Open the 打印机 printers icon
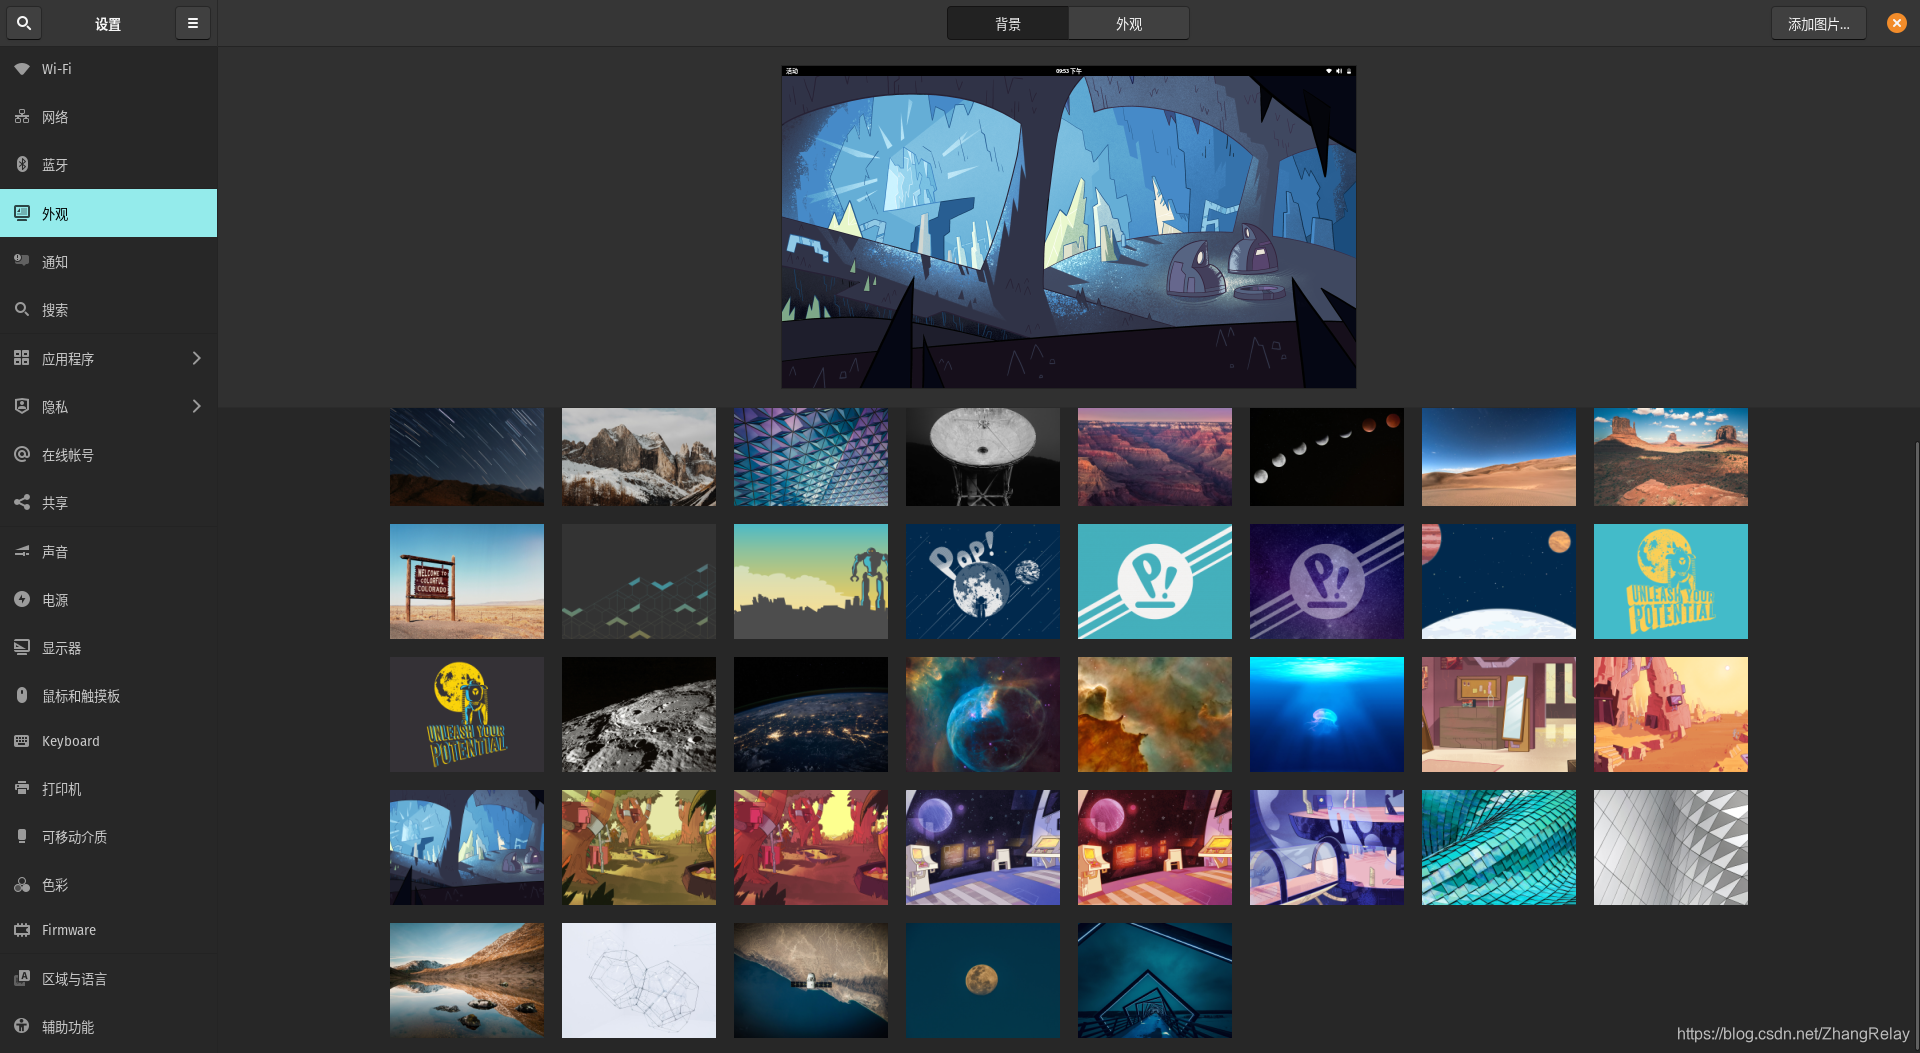 point(22,788)
